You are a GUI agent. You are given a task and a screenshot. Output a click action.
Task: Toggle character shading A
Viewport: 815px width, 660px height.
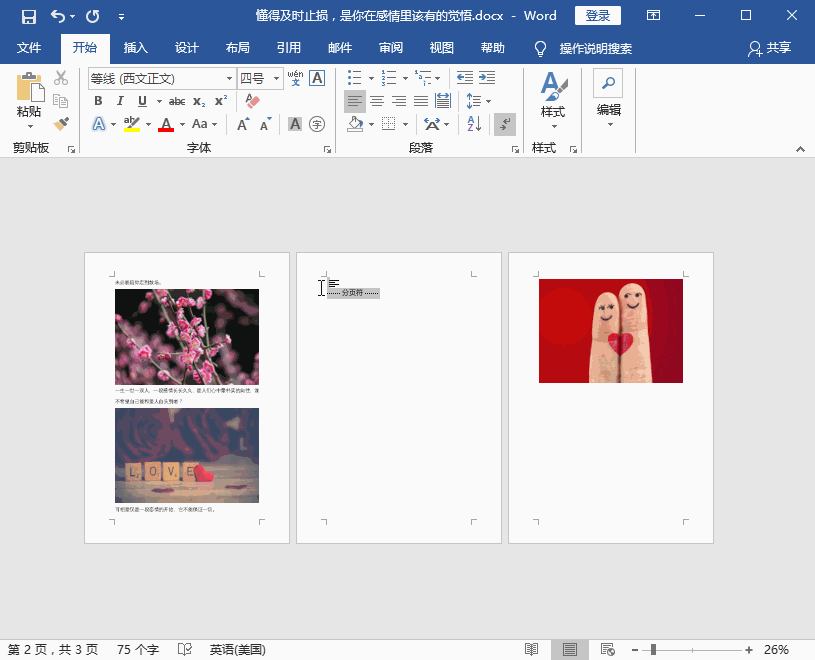pos(295,124)
